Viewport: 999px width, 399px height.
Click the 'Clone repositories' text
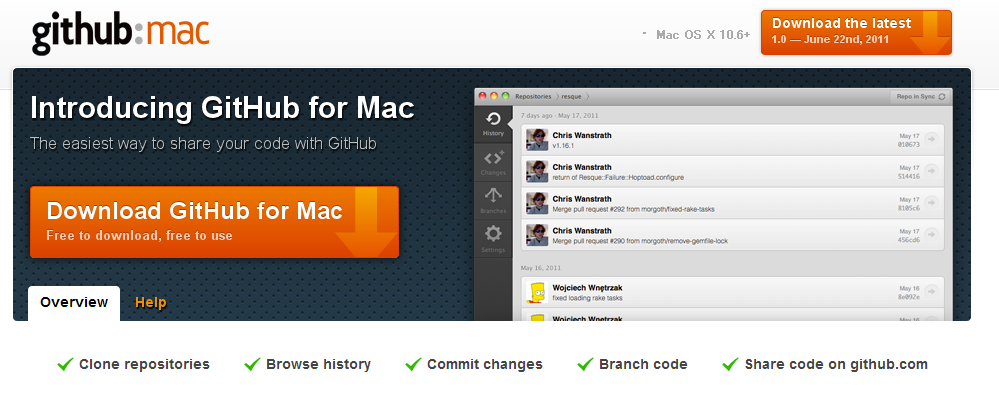(x=144, y=365)
